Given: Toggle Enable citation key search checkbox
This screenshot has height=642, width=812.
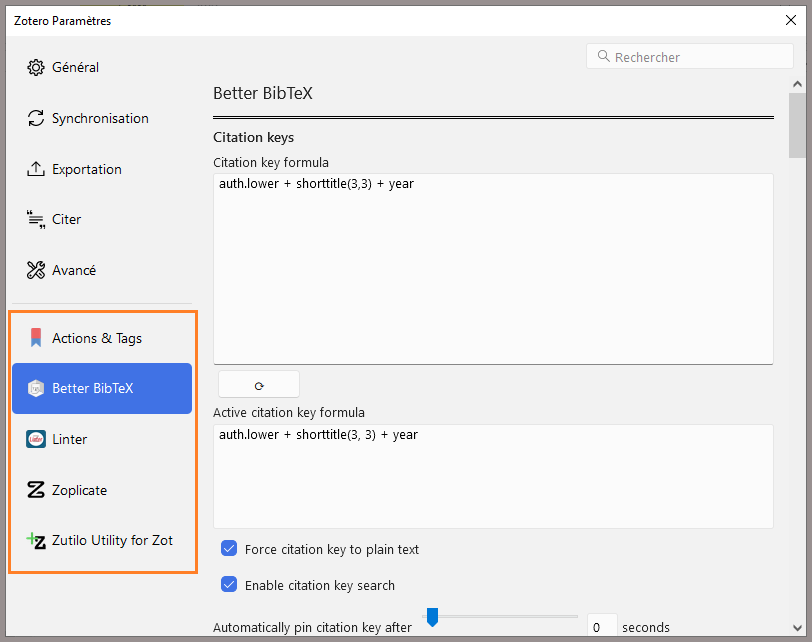Looking at the screenshot, I should [229, 584].
